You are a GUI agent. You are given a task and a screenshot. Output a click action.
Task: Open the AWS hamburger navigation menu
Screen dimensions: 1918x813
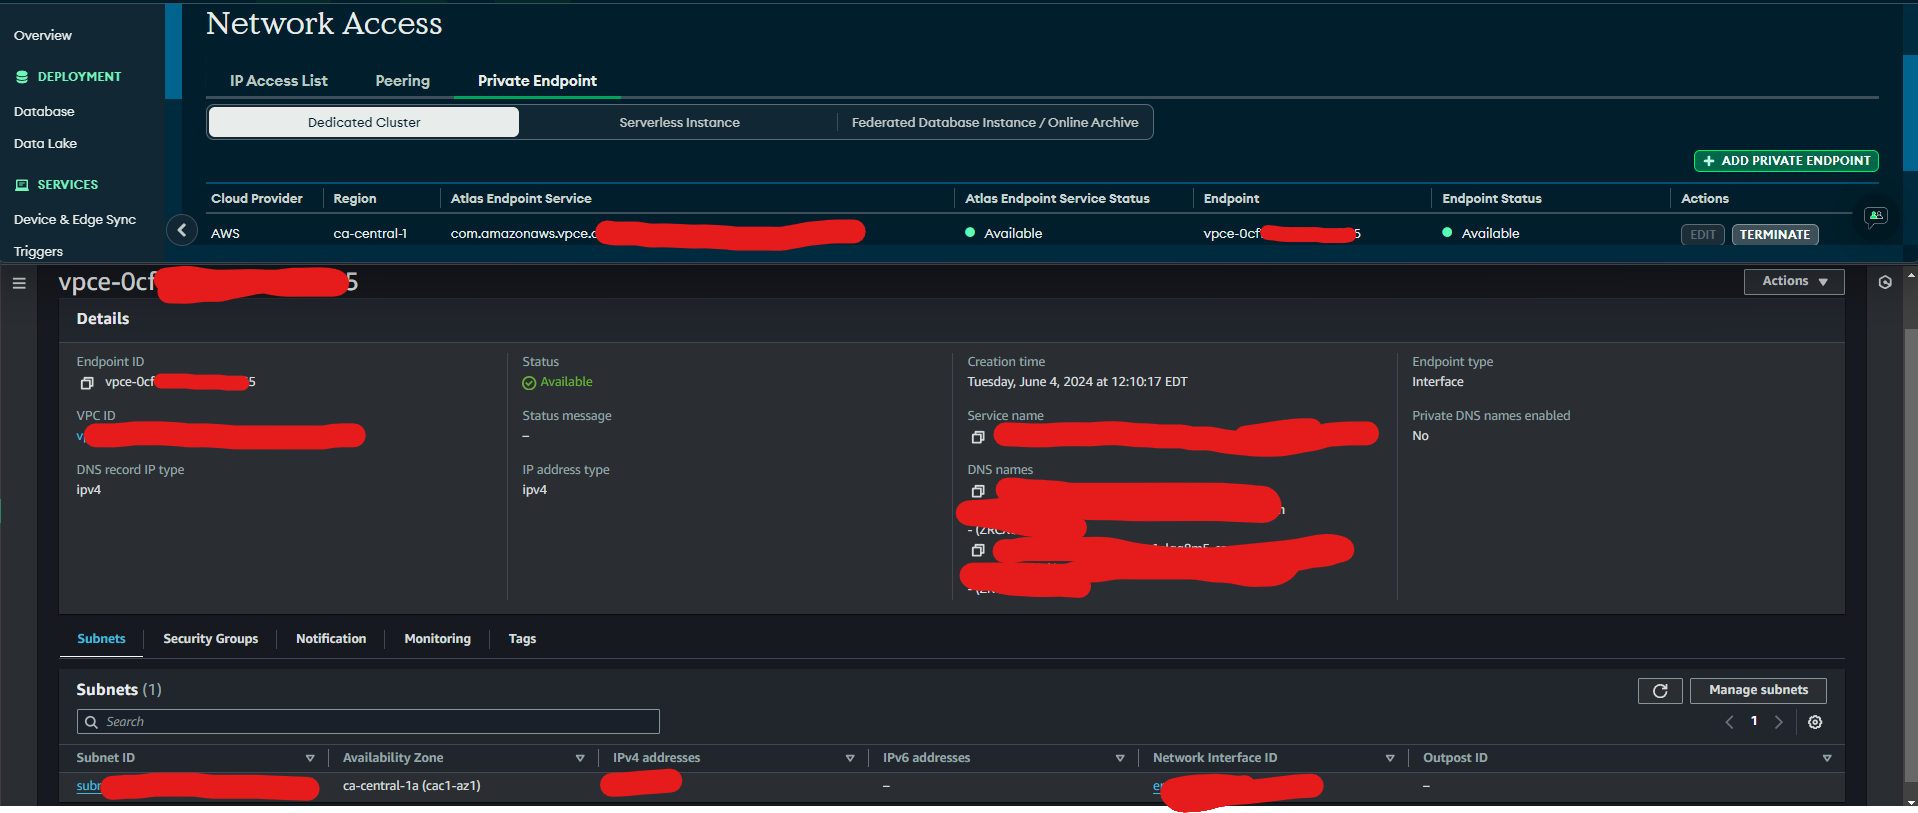click(x=19, y=283)
